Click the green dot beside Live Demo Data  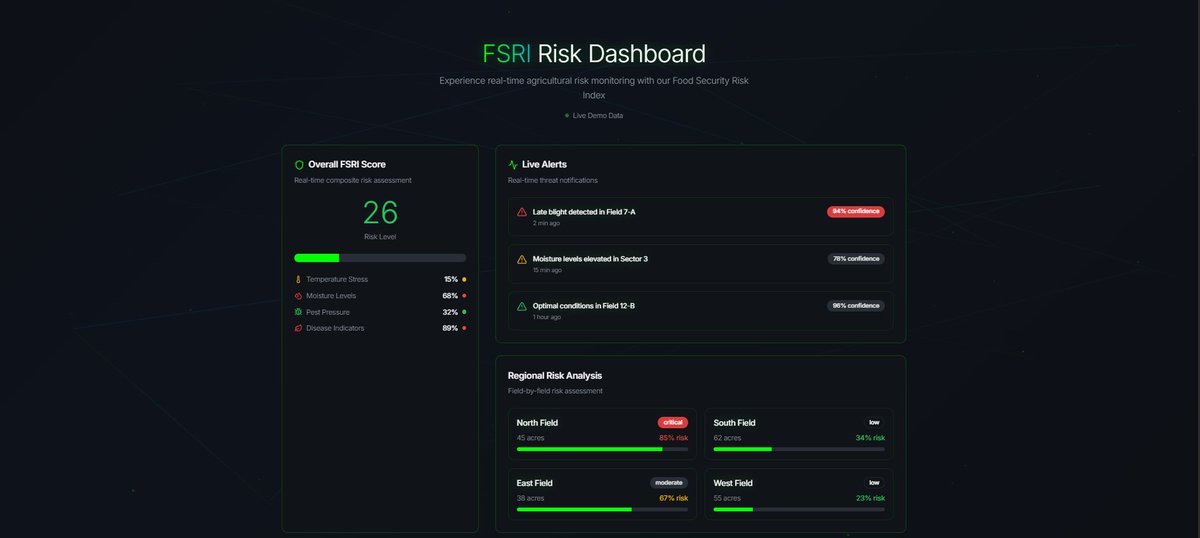click(x=567, y=115)
